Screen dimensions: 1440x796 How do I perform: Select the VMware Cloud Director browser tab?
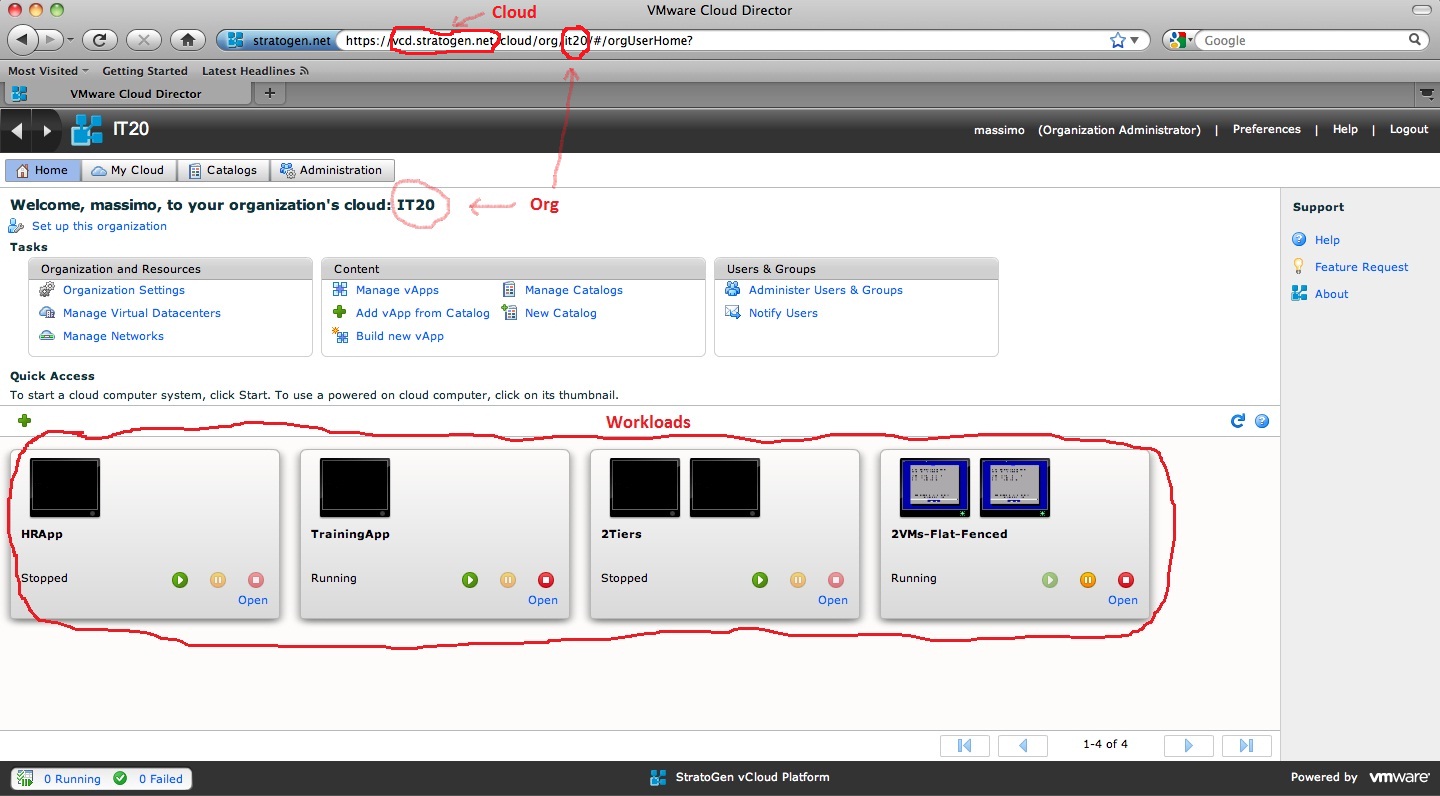tap(127, 93)
